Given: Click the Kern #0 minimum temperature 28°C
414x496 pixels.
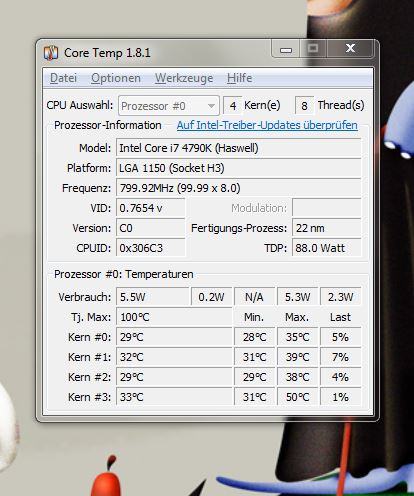Looking at the screenshot, I should coord(255,337).
